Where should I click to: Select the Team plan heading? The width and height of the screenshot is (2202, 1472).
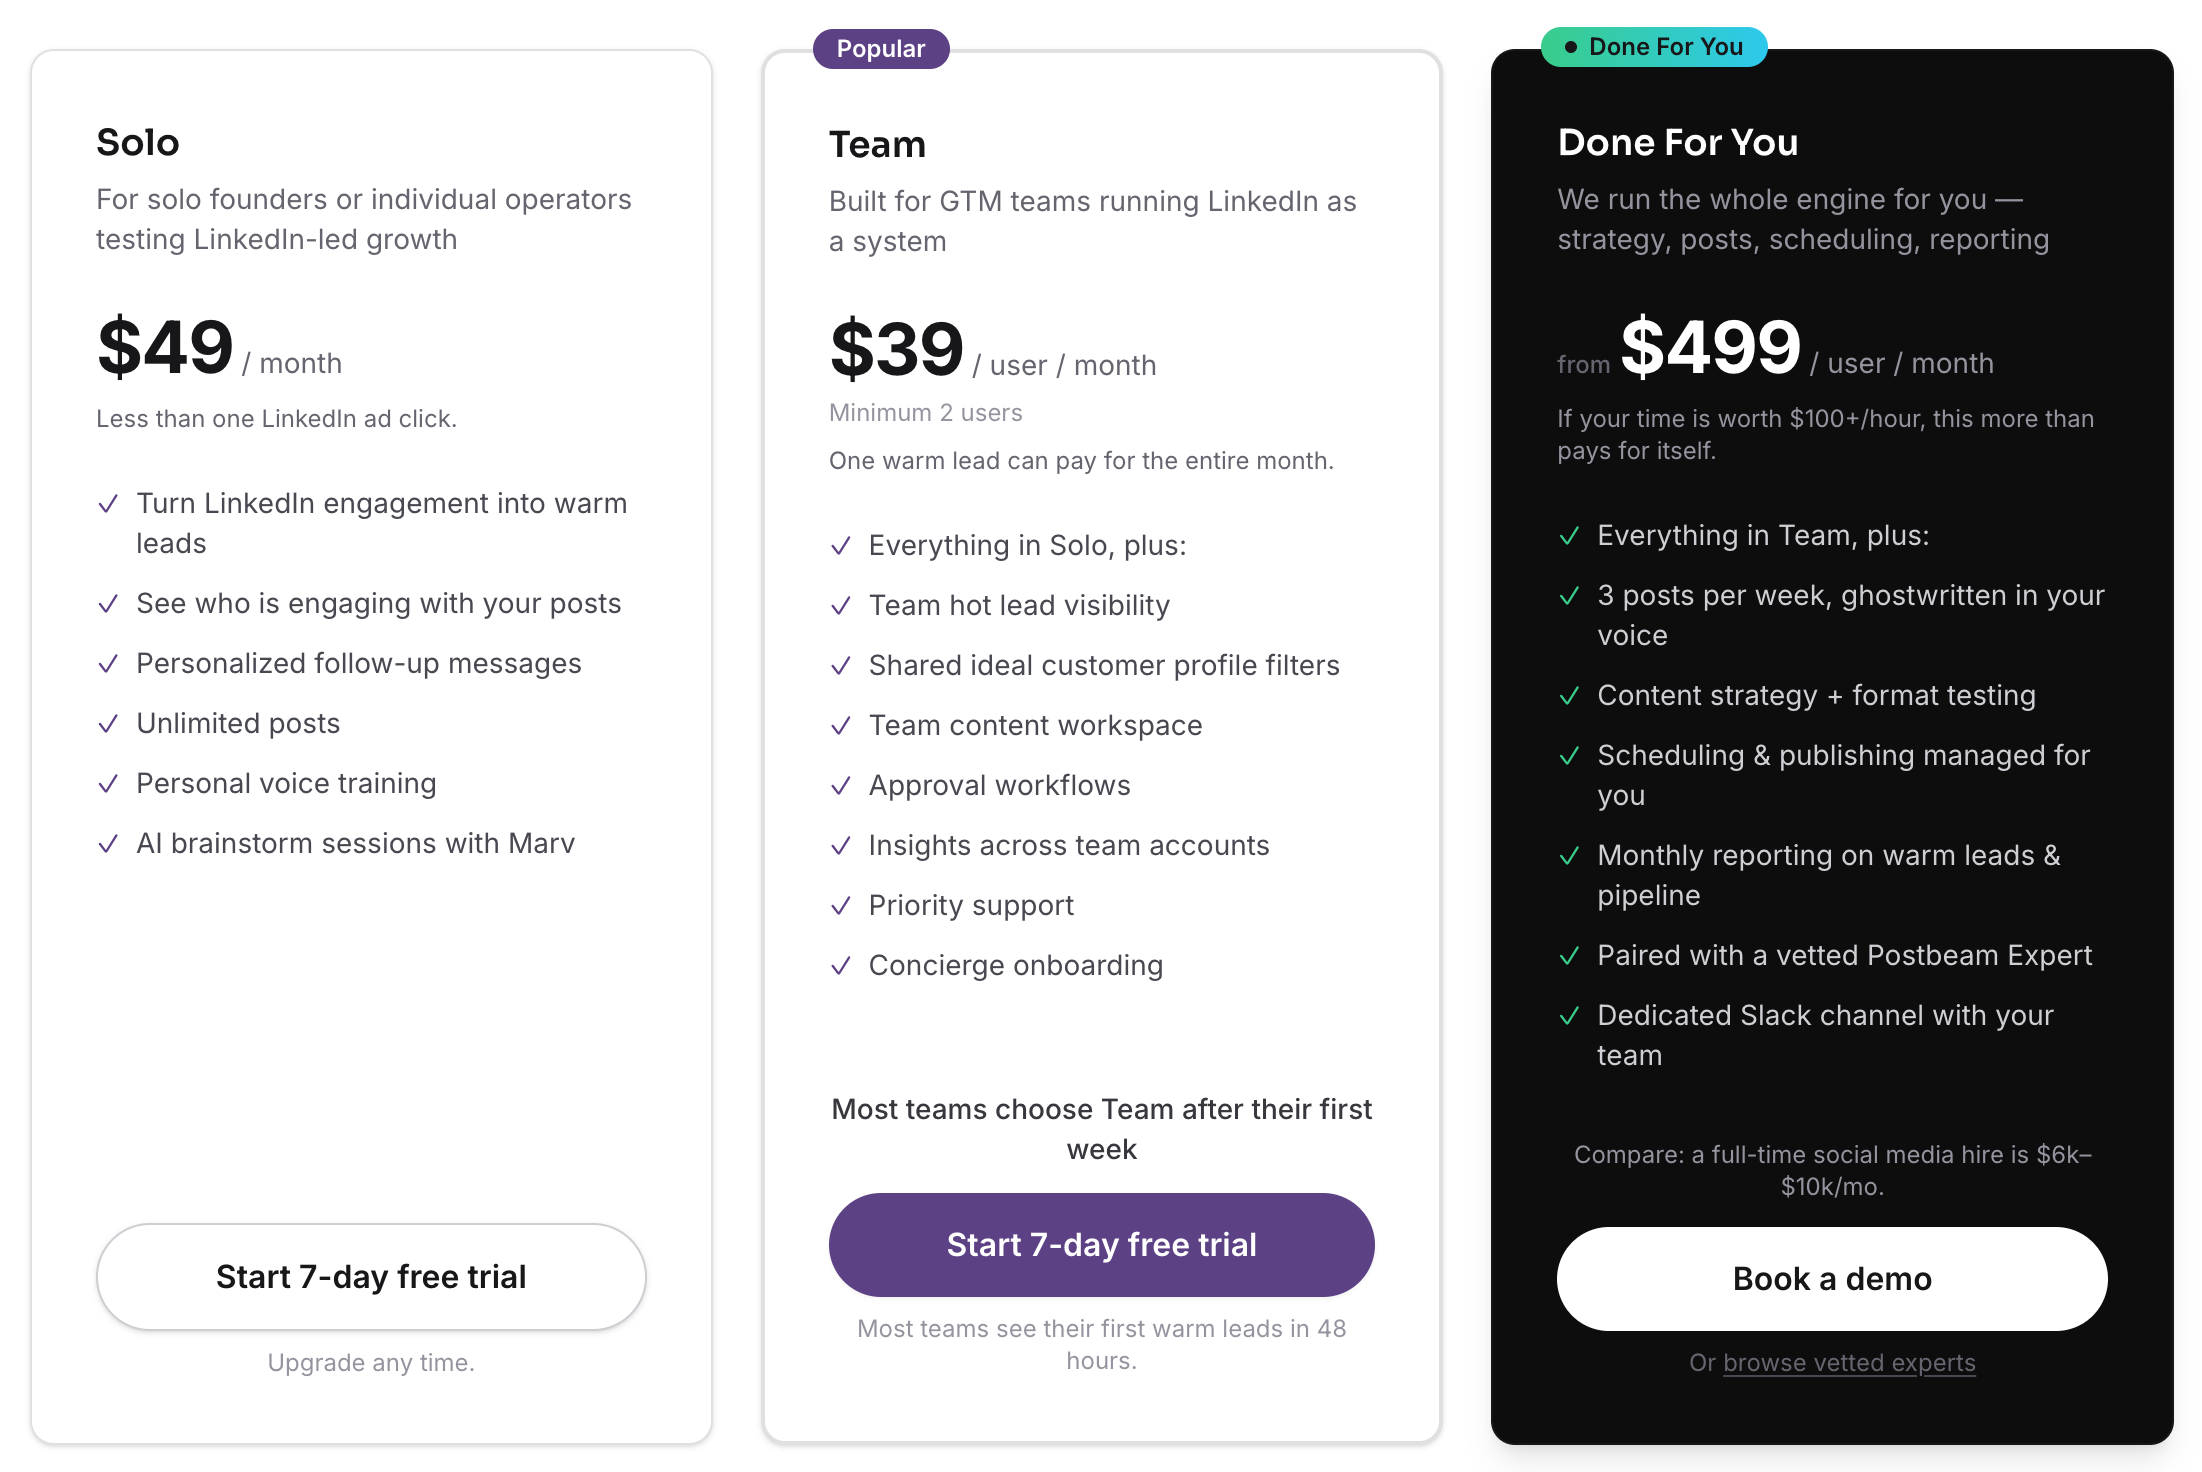[877, 144]
